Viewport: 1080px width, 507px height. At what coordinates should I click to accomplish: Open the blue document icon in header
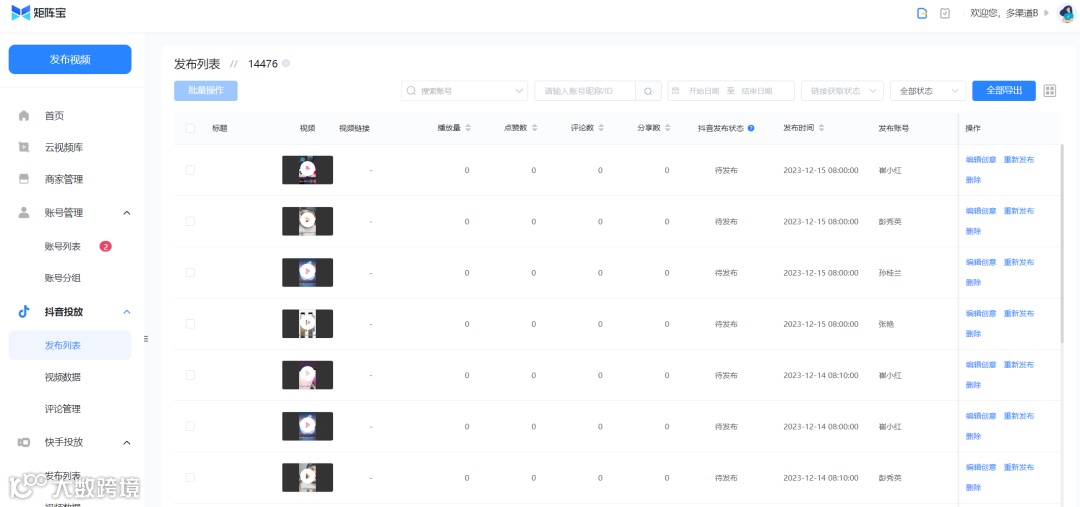click(922, 13)
